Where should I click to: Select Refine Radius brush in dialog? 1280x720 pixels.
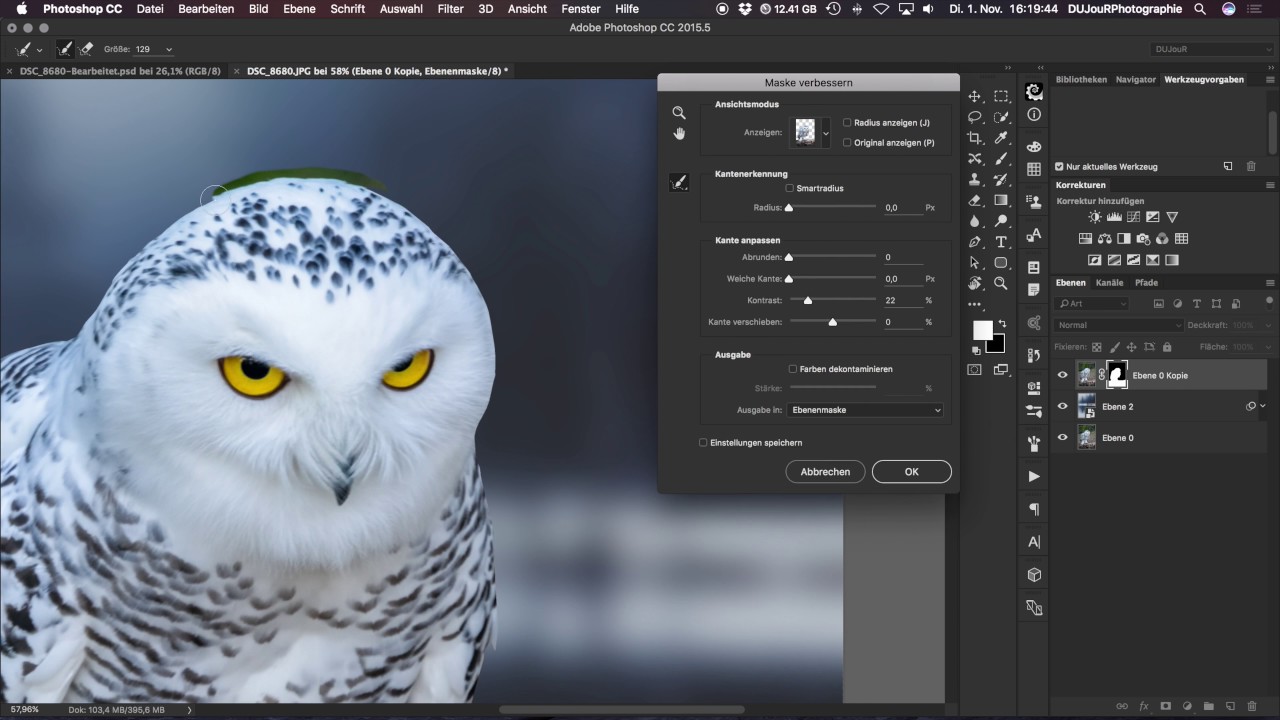pyautogui.click(x=679, y=182)
